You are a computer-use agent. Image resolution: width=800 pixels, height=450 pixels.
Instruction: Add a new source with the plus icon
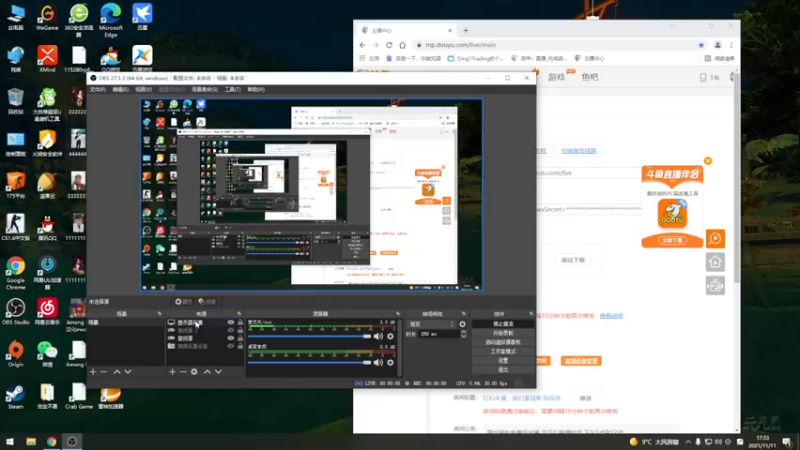172,372
